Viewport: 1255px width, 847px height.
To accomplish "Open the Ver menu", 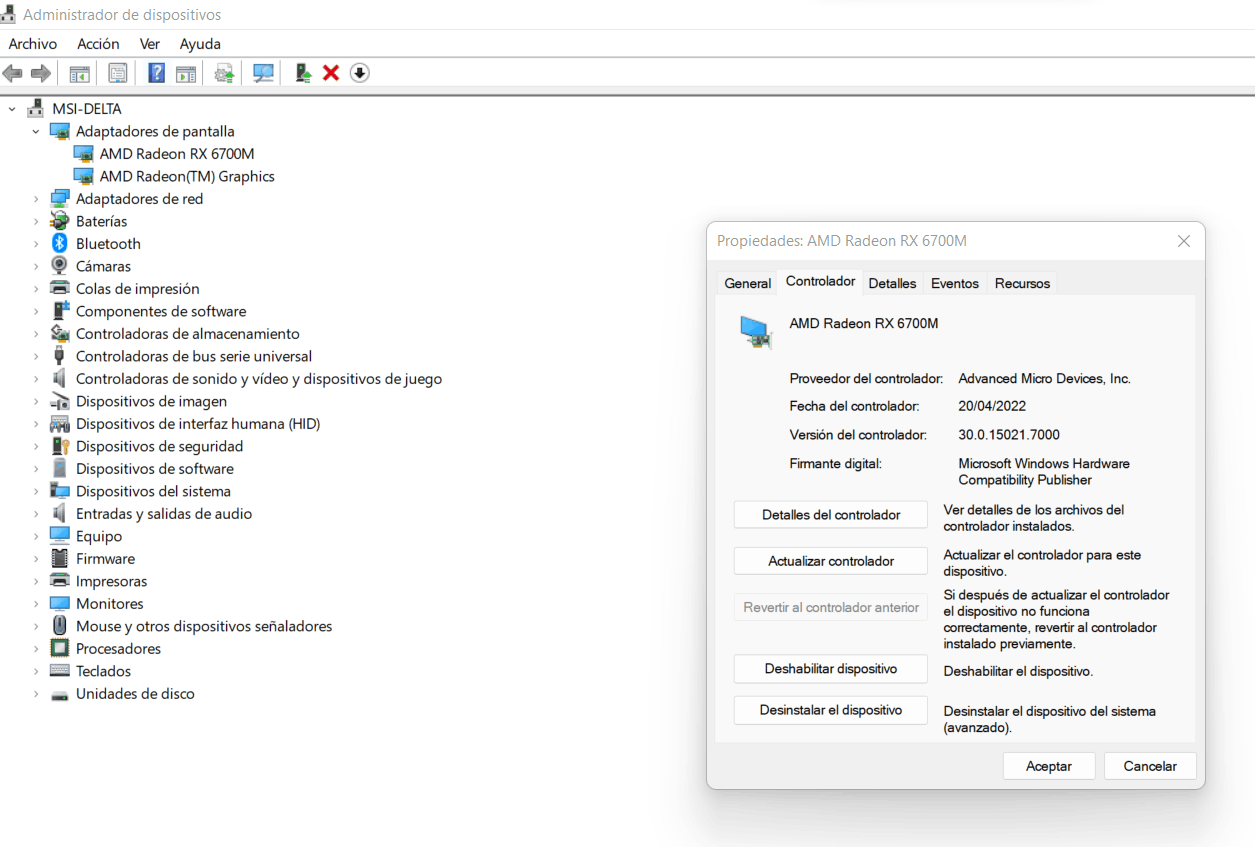I will 150,44.
